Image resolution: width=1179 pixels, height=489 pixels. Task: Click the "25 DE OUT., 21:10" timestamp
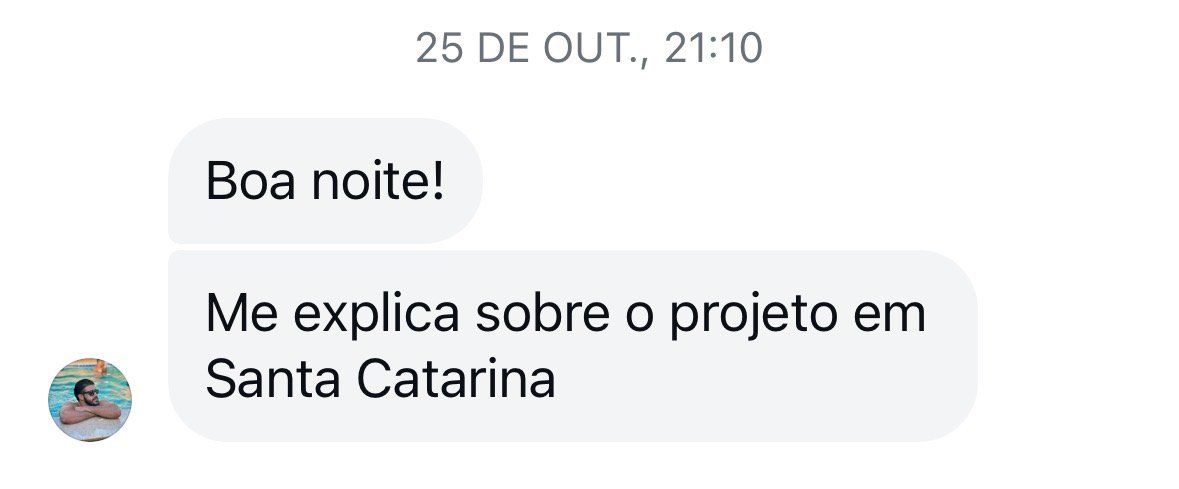click(x=589, y=48)
